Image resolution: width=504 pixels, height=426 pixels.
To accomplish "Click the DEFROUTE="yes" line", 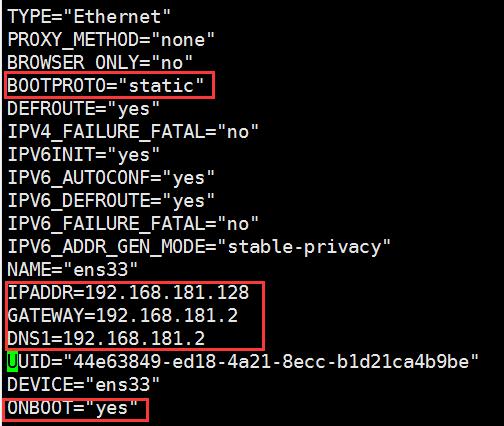I will [84, 109].
